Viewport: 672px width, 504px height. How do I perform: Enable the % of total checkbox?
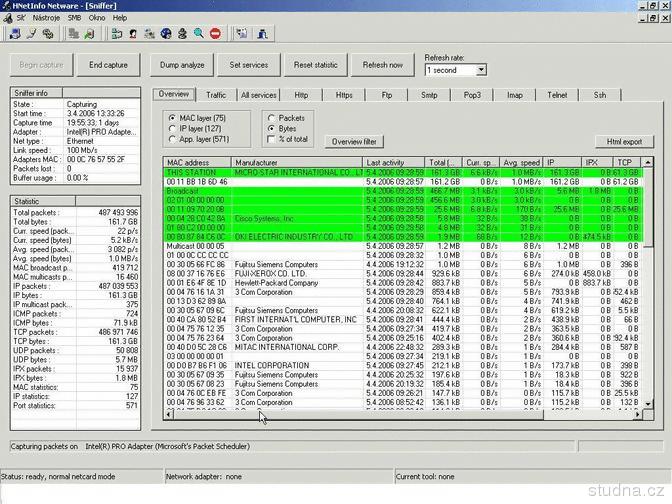pyautogui.click(x=269, y=139)
